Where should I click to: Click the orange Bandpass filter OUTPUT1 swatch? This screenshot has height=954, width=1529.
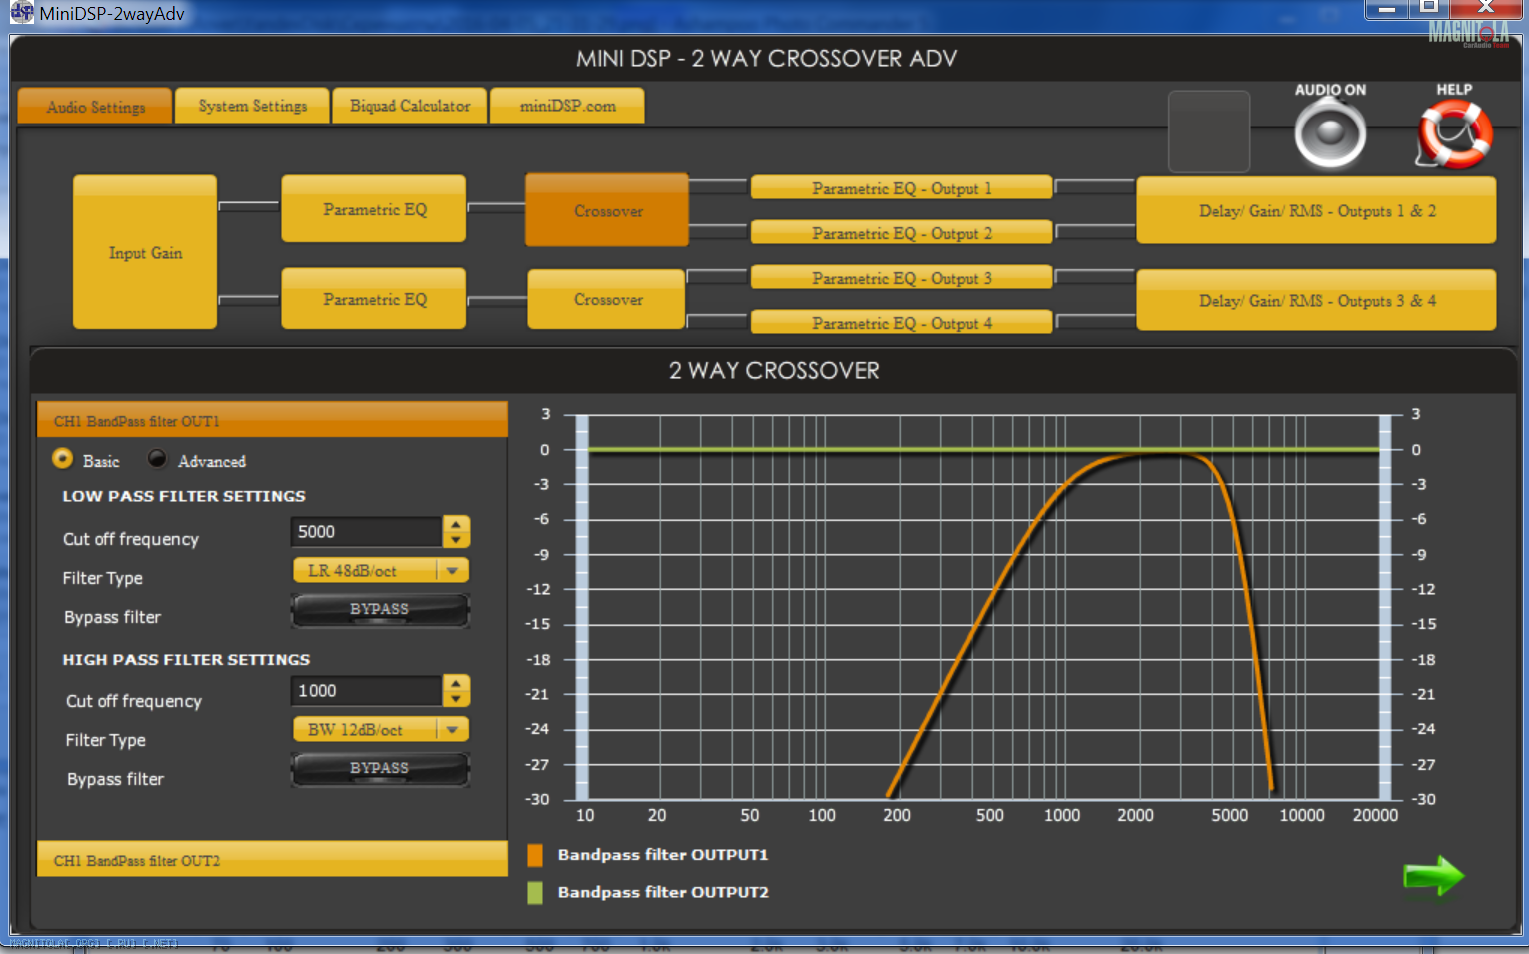[535, 855]
